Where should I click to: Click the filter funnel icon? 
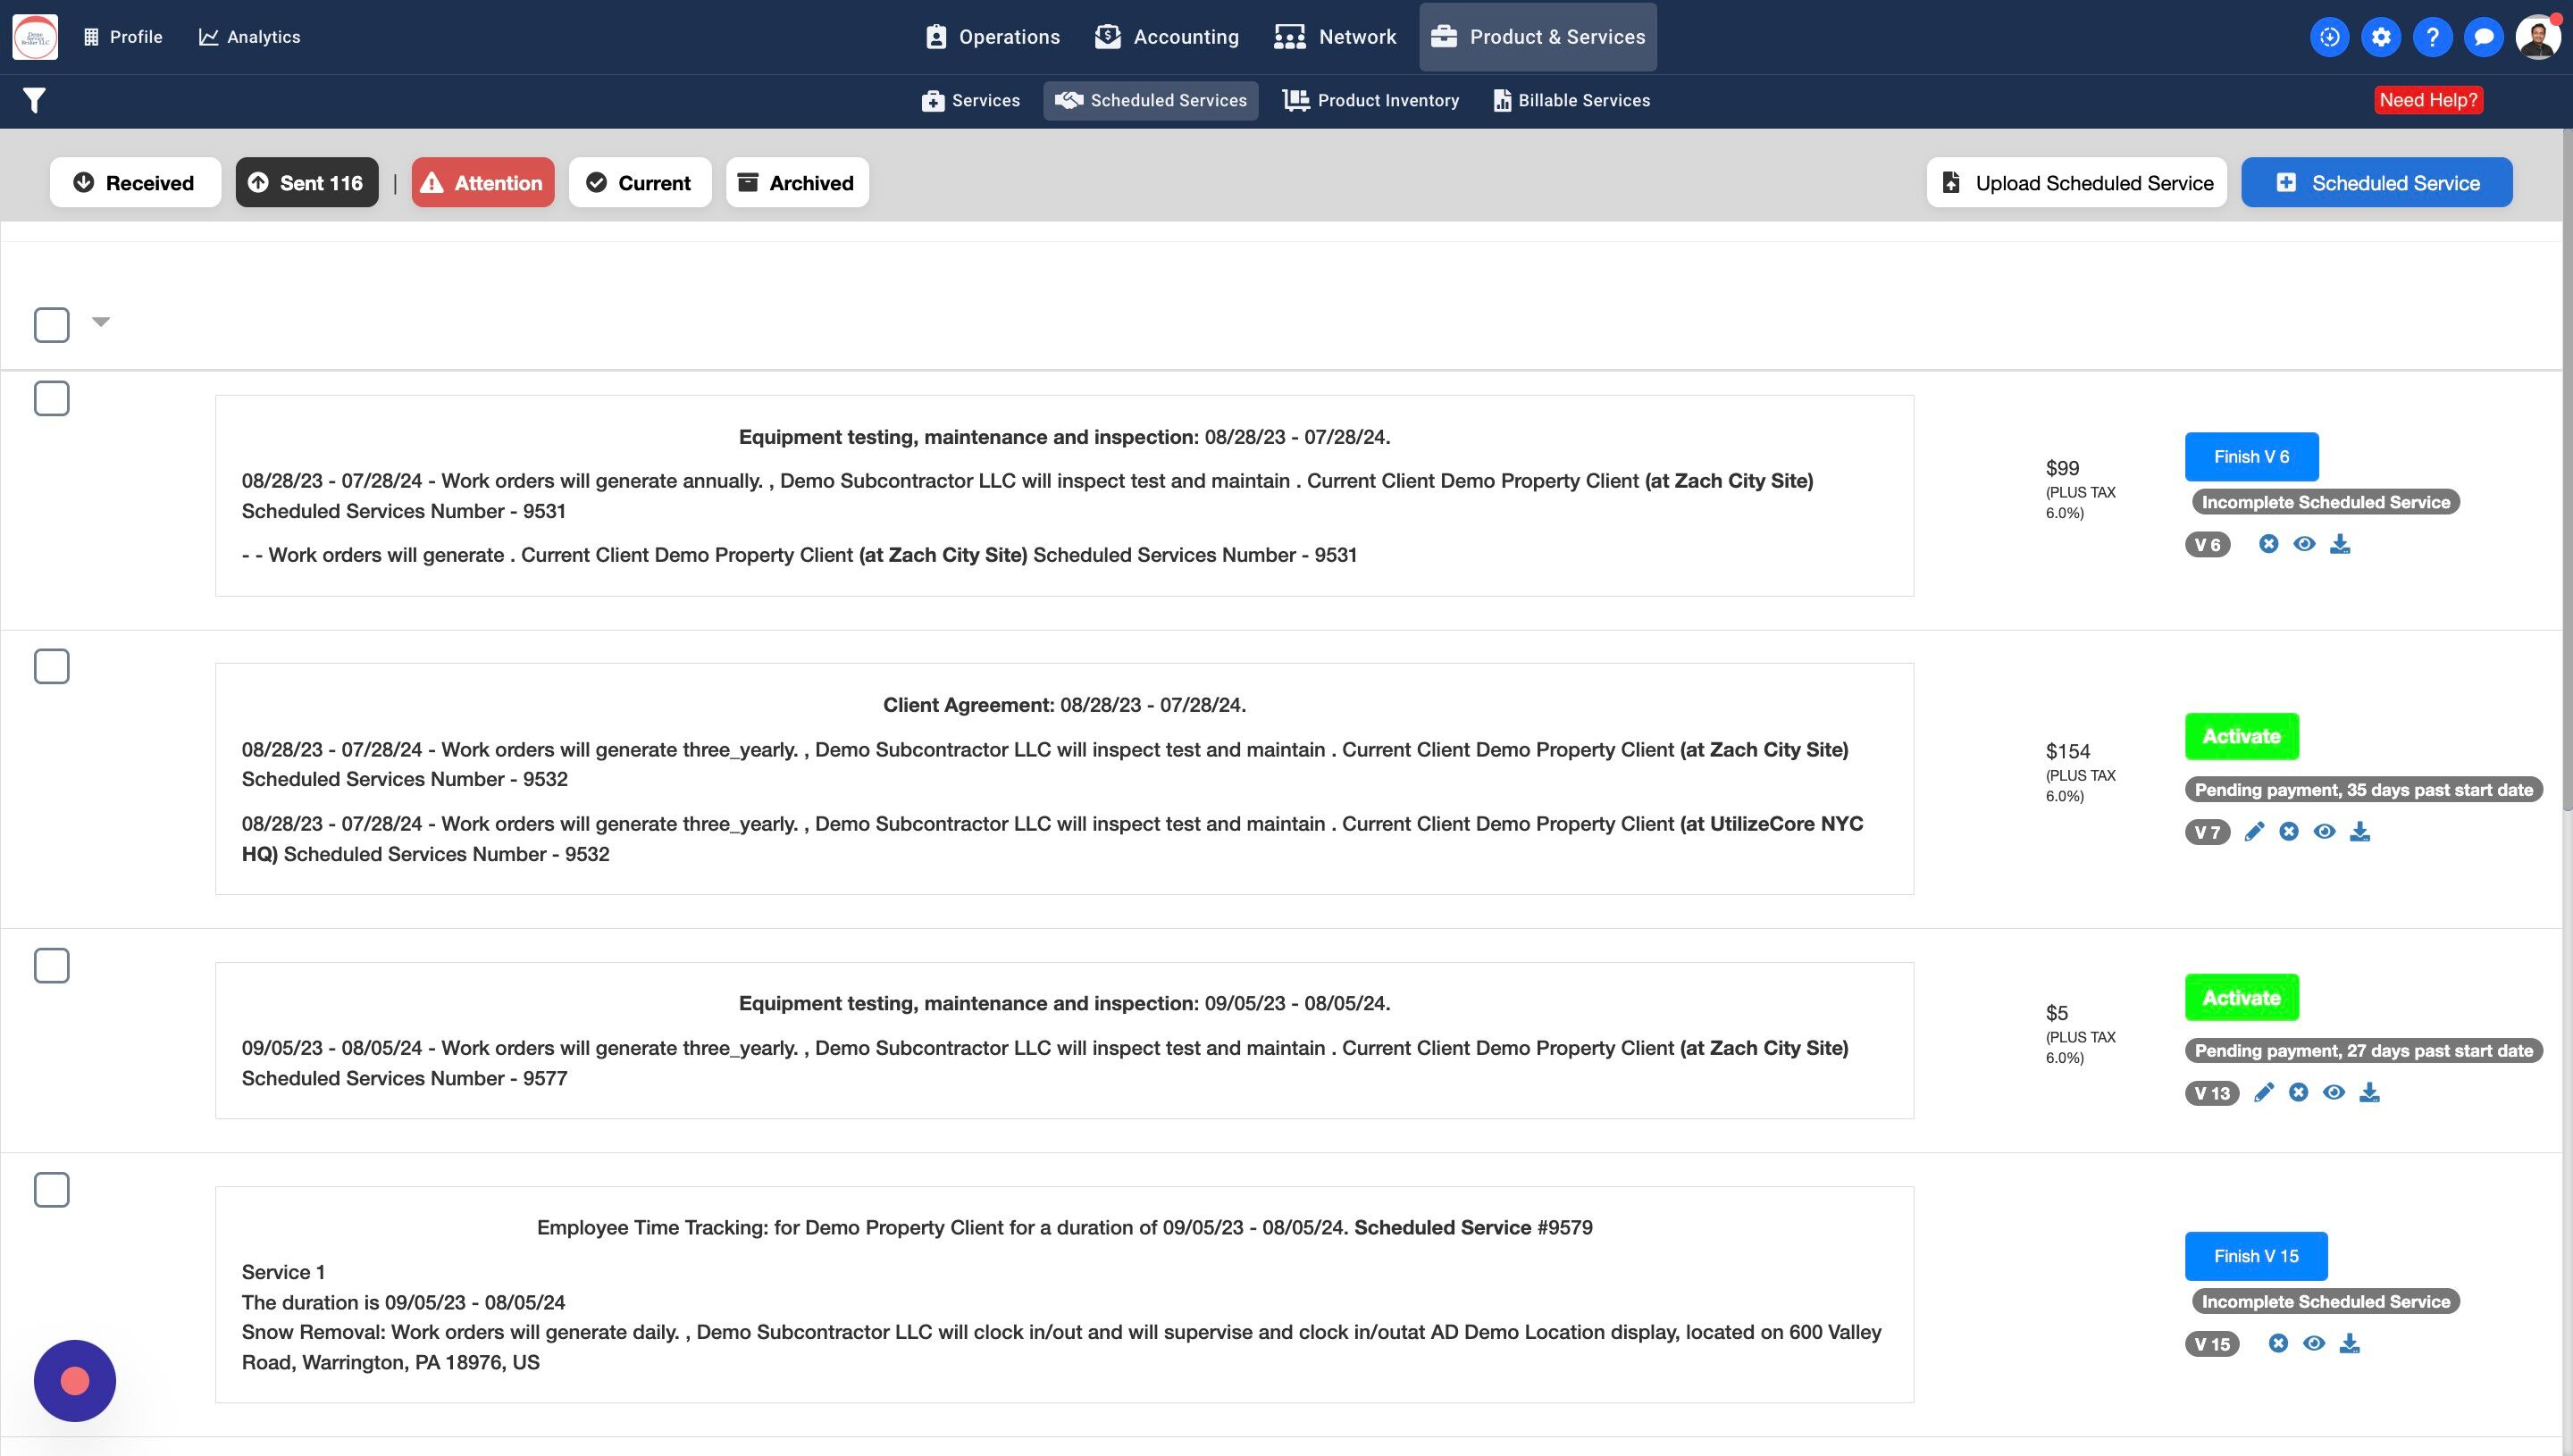[34, 100]
